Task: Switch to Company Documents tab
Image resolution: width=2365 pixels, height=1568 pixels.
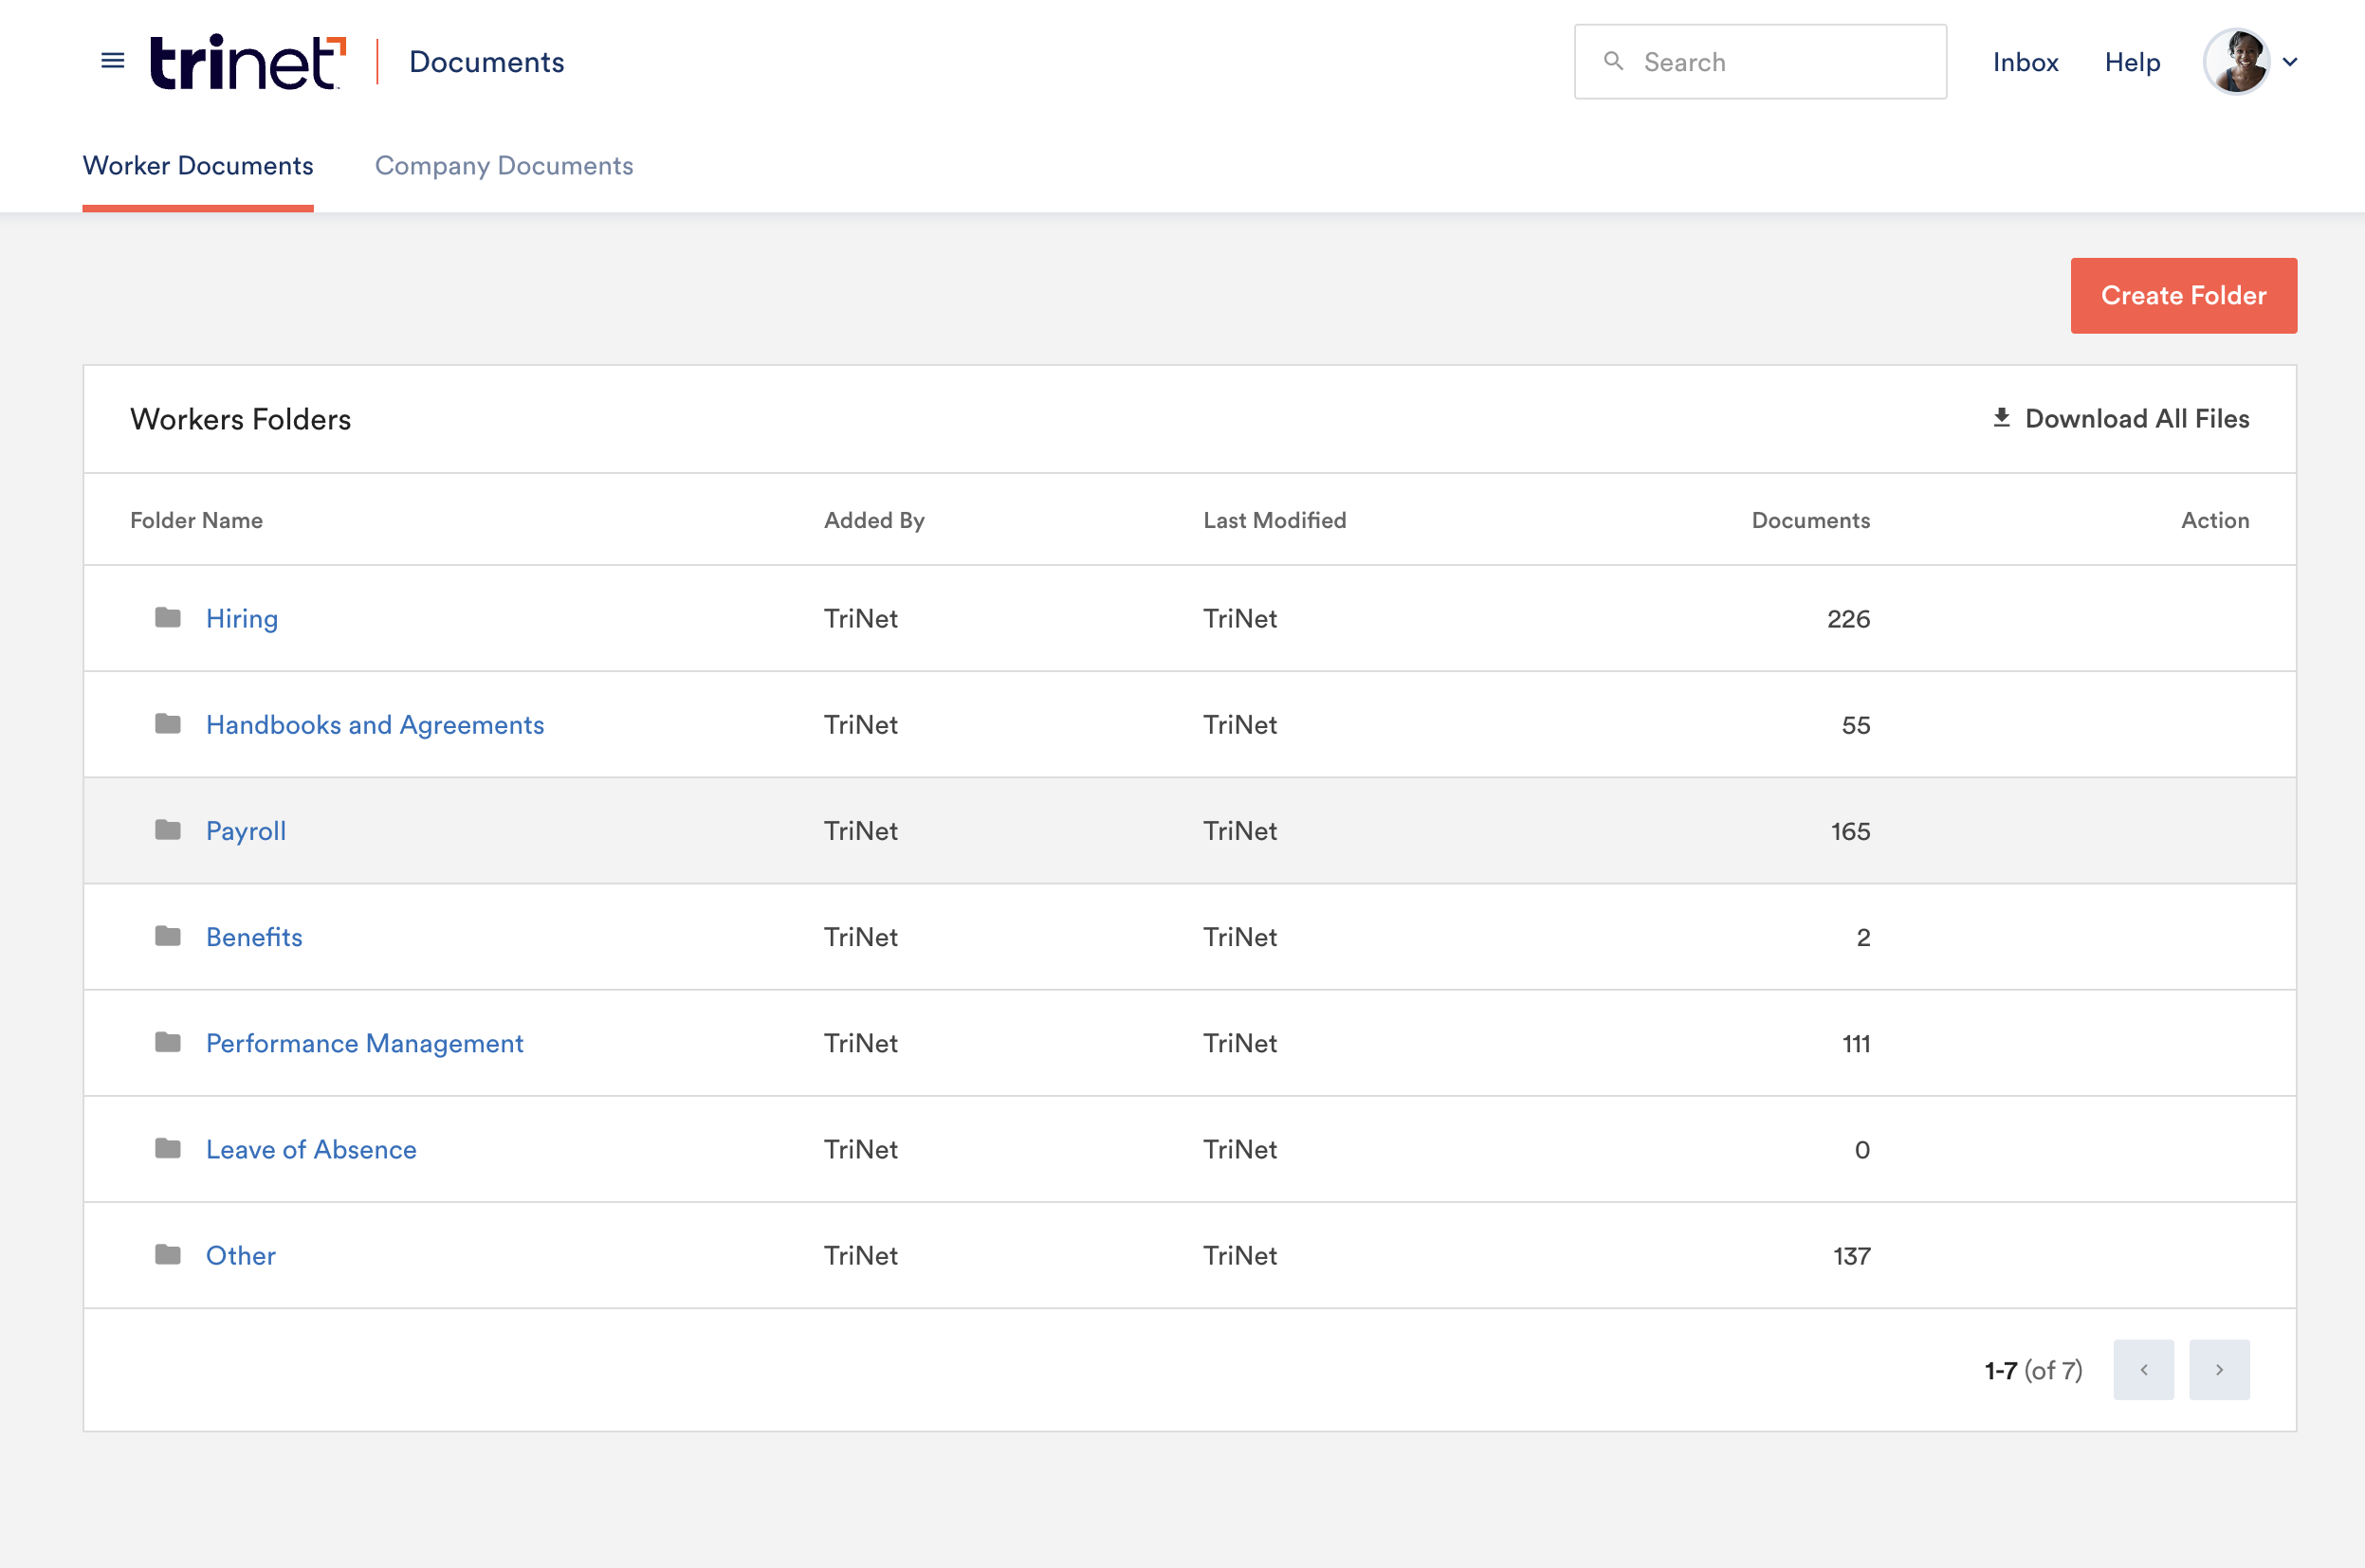Action: 504,166
